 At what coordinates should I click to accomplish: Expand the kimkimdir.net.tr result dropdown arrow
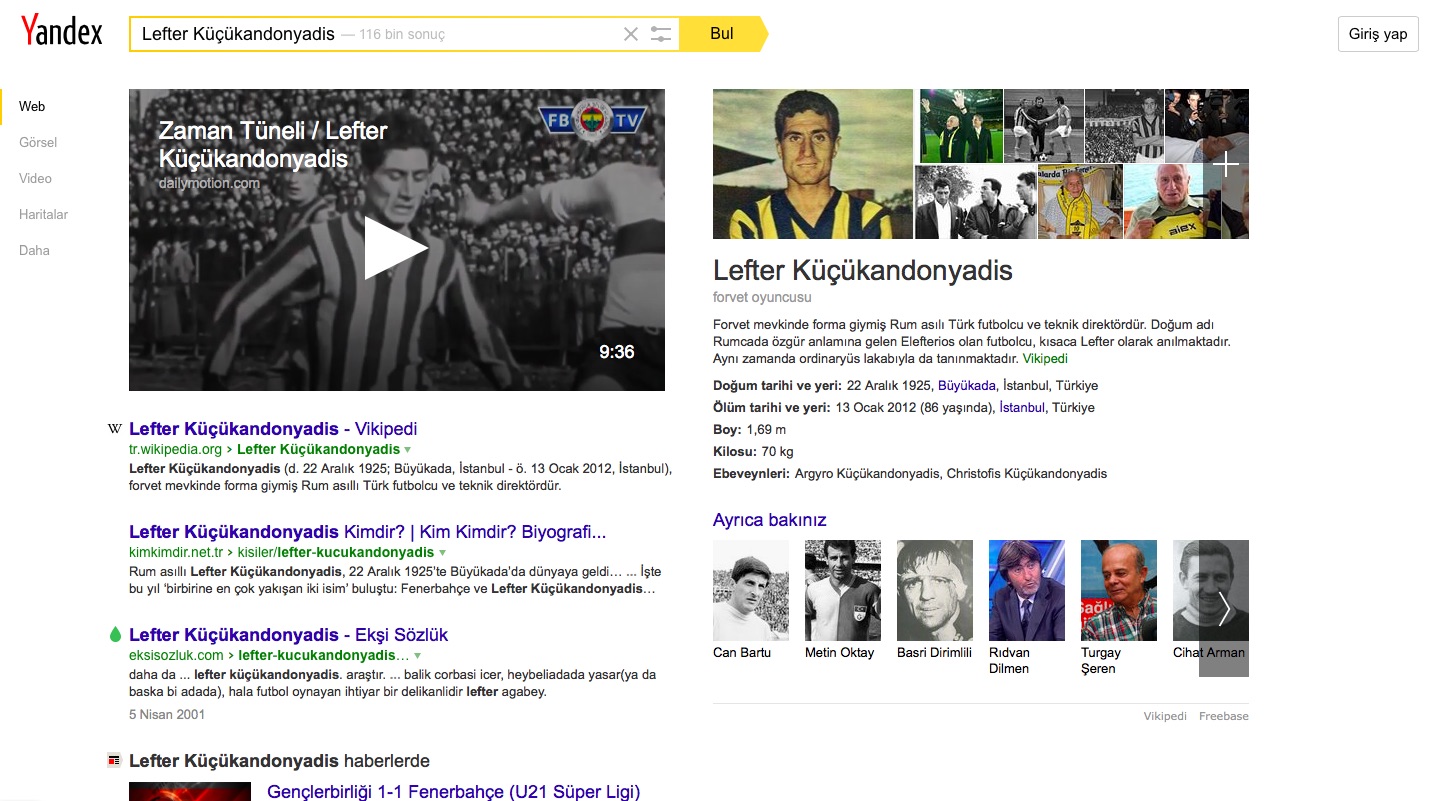[442, 553]
